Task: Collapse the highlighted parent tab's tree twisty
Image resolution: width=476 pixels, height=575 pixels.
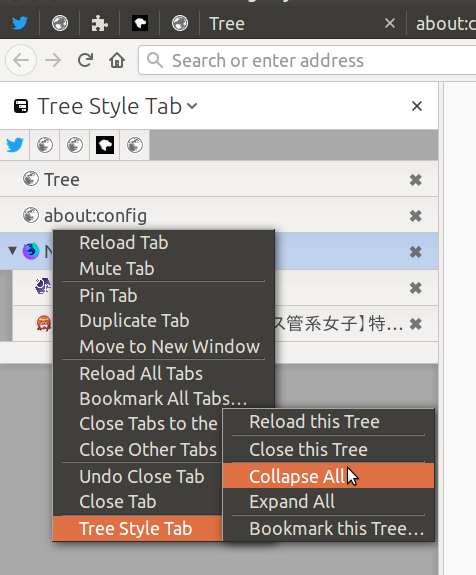Action: (x=12, y=251)
